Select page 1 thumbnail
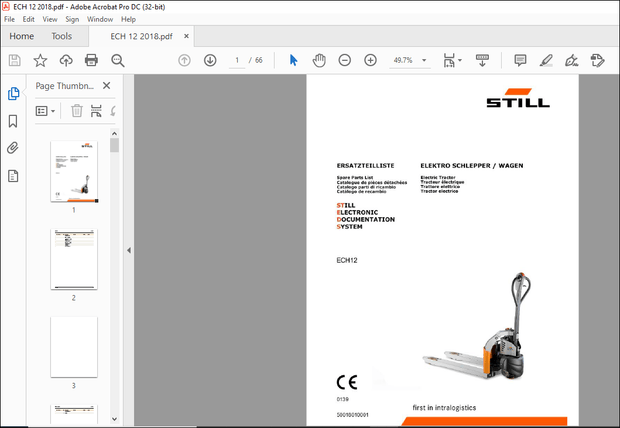 coord(74,171)
